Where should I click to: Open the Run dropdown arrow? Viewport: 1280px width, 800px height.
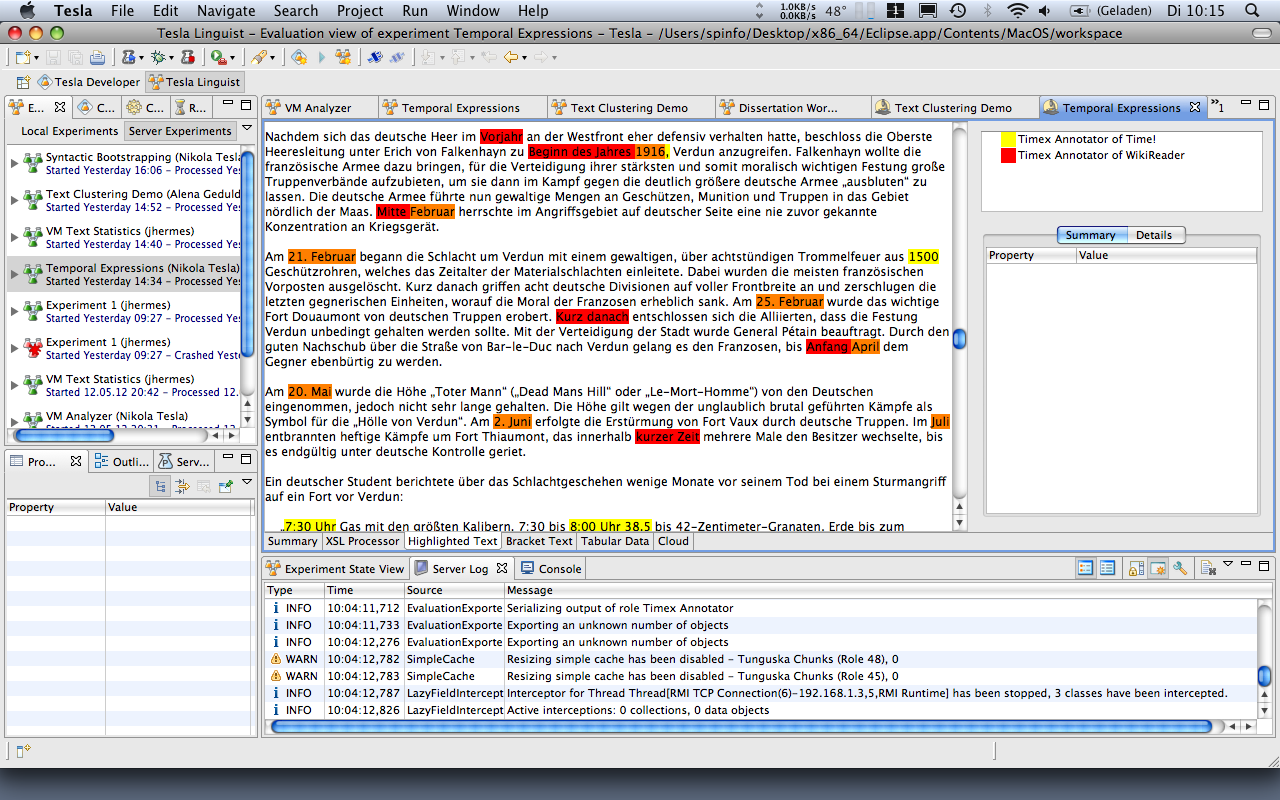point(232,58)
